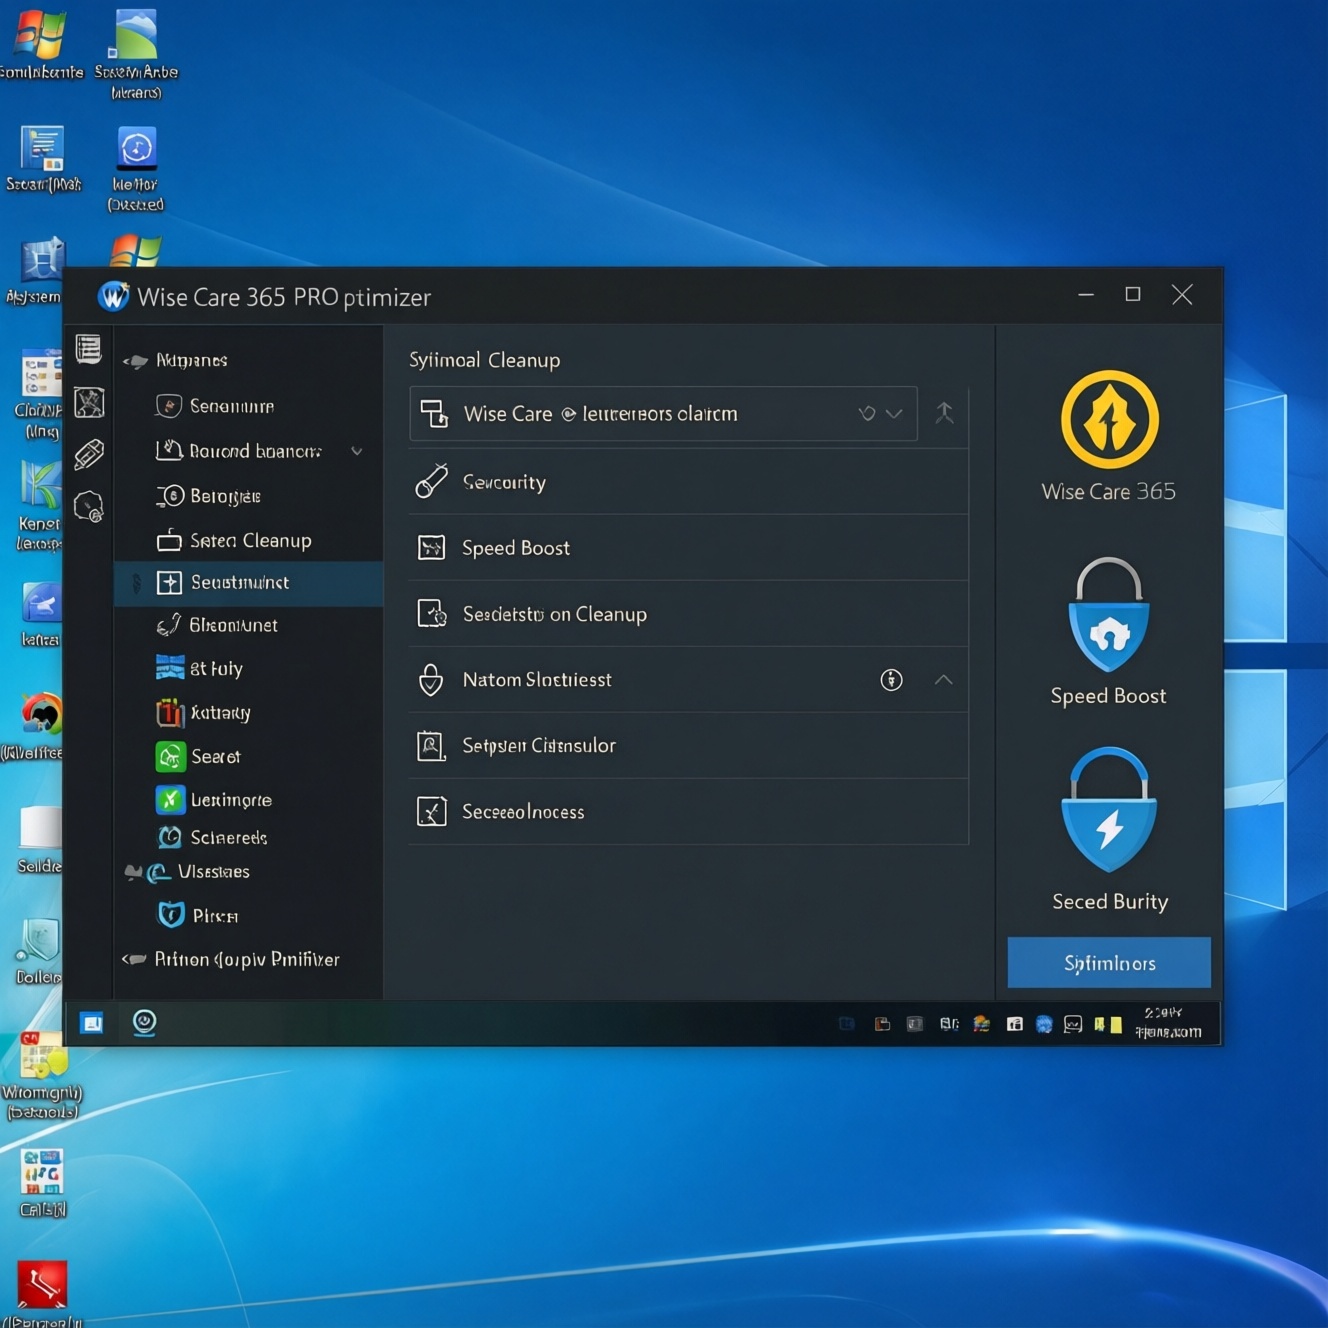Viewport: 1328px width, 1328px height.
Task: Click the yellow flag icon in the system tray
Action: [x=1108, y=1024]
